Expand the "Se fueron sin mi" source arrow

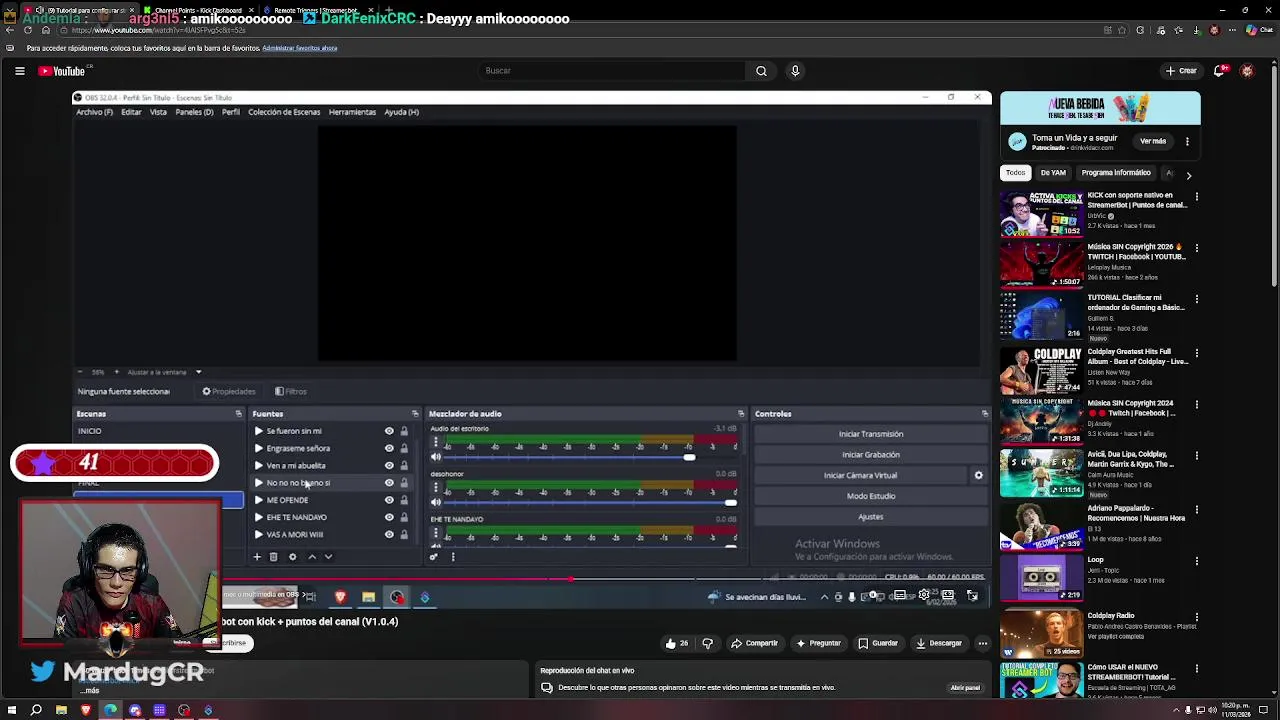(x=258, y=431)
